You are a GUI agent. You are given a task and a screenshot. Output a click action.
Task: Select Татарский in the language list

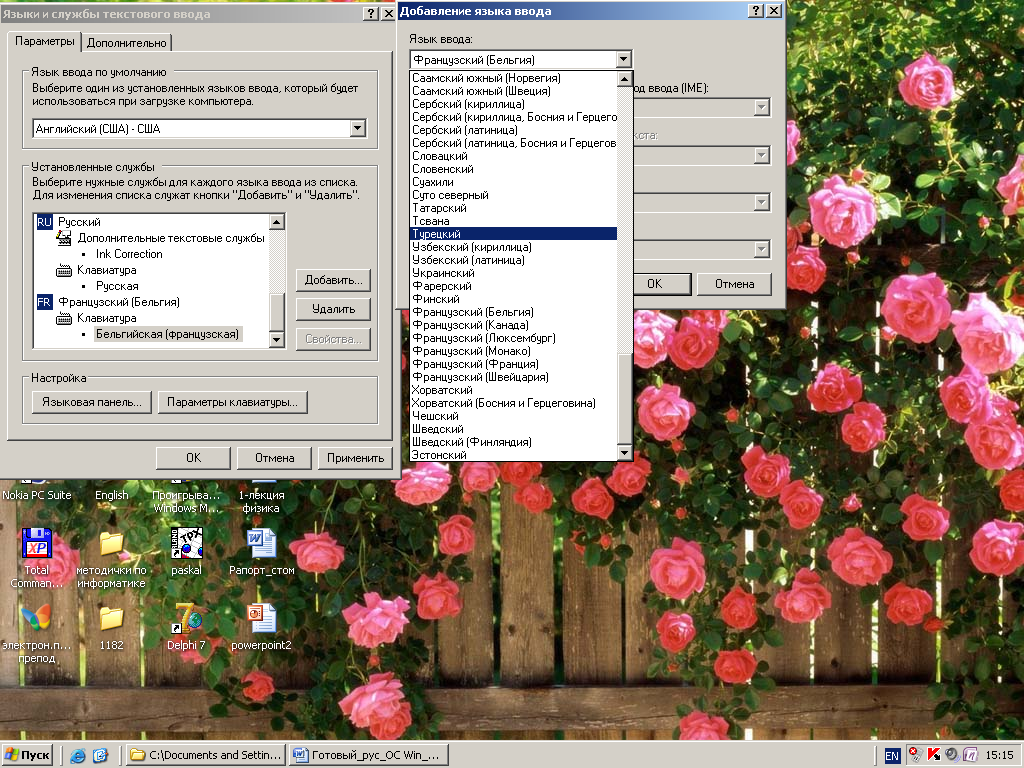point(513,208)
